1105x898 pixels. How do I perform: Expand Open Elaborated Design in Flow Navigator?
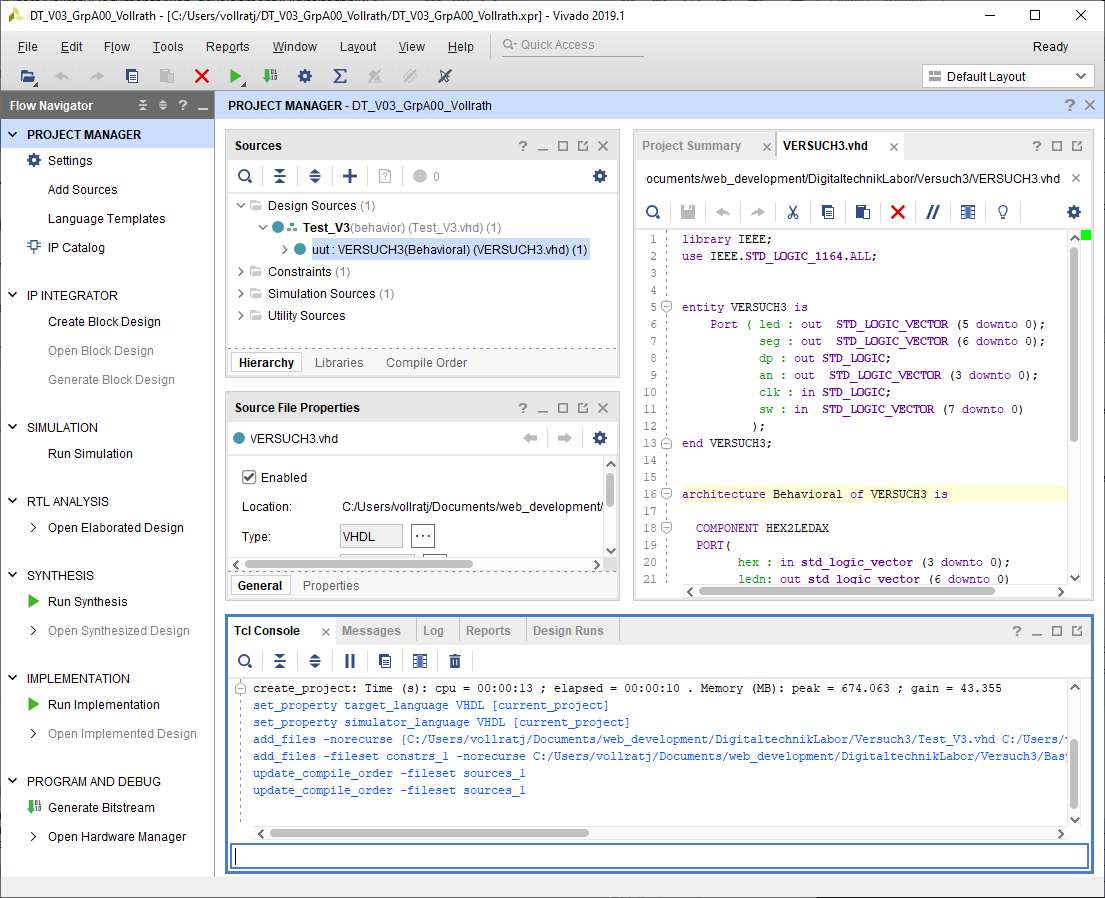[33, 528]
